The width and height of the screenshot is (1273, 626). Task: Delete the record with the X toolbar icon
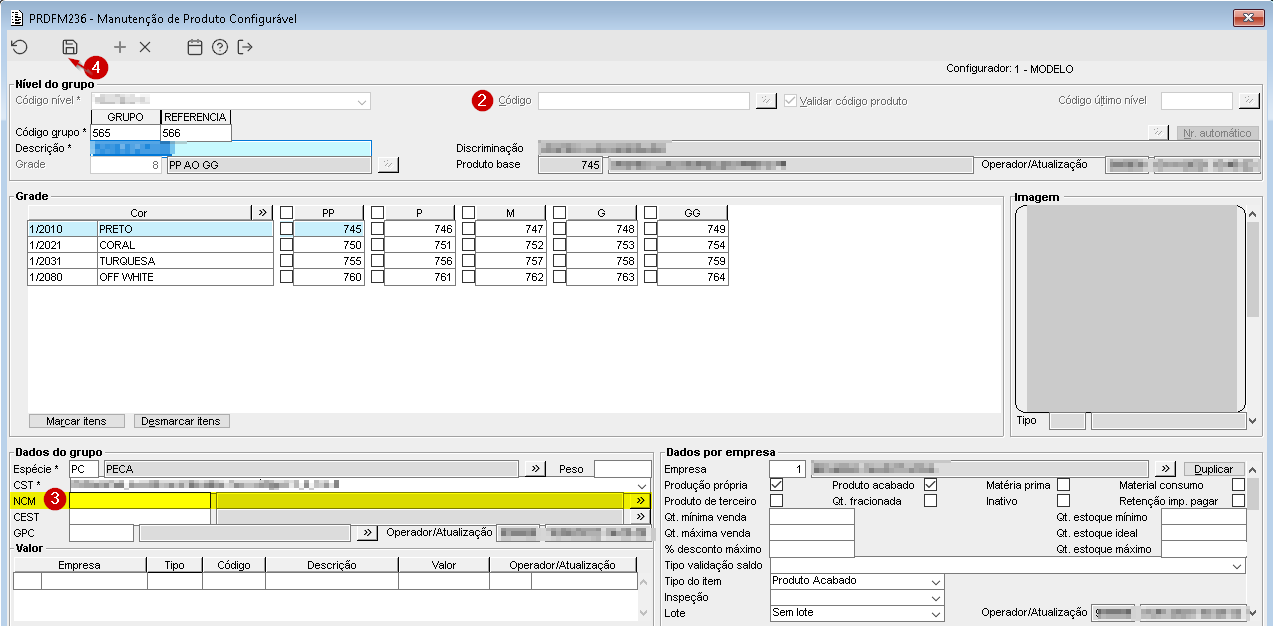[145, 47]
